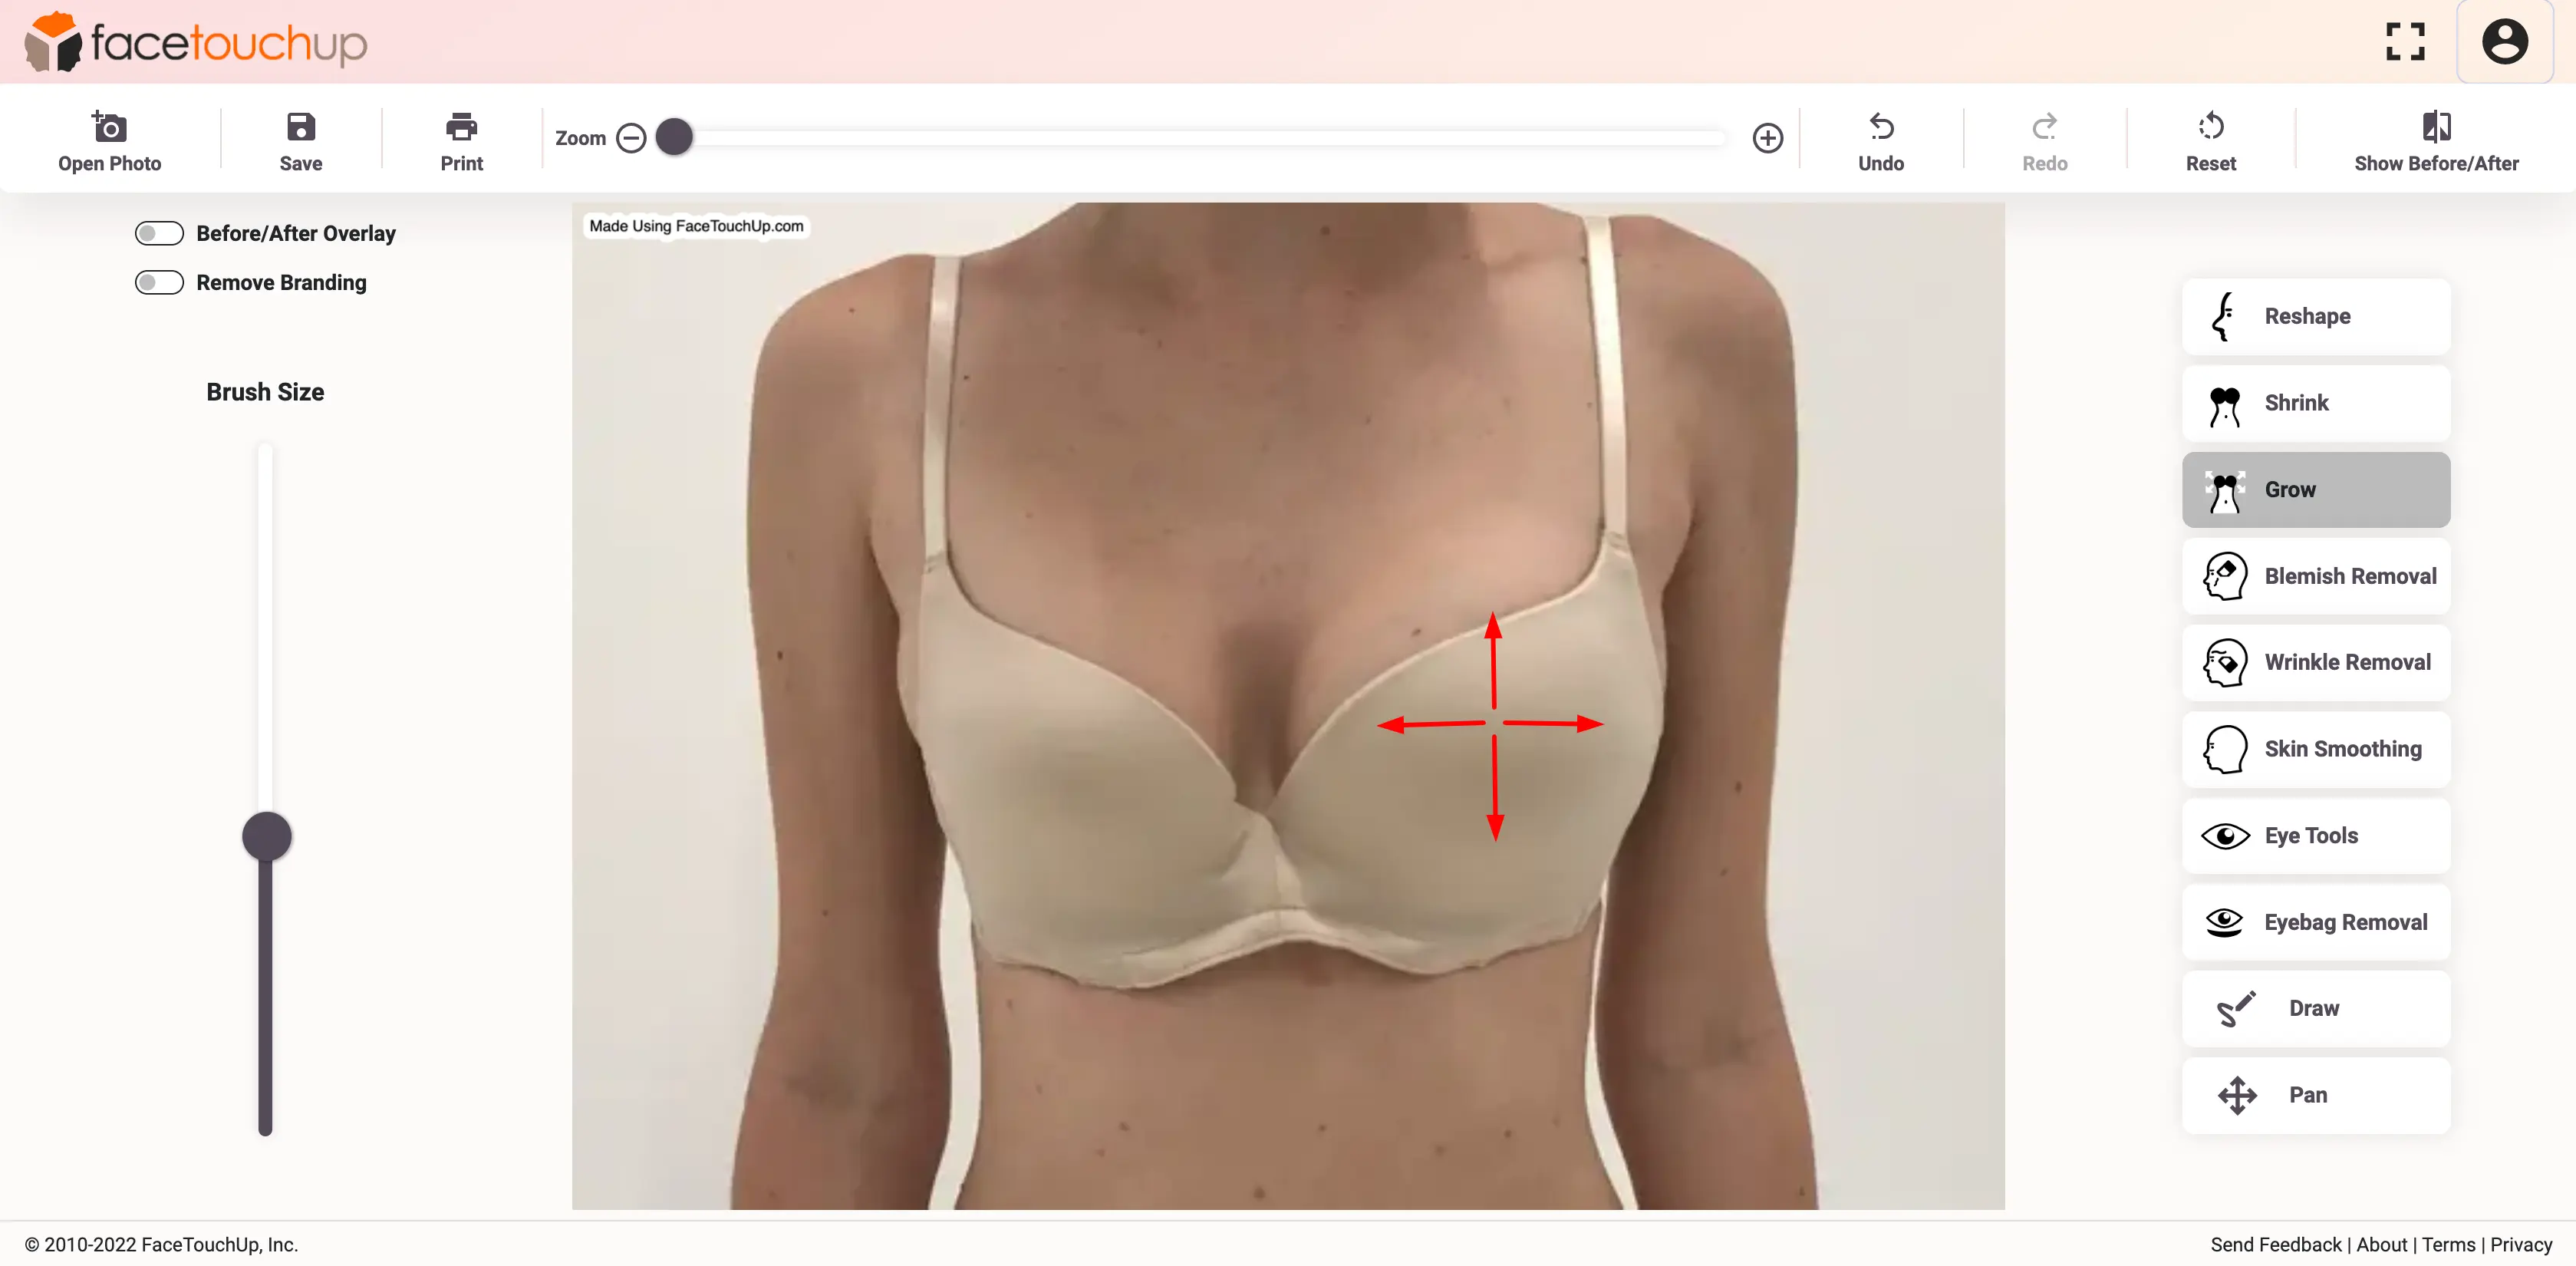Open the Blemish Removal tool

2316,576
